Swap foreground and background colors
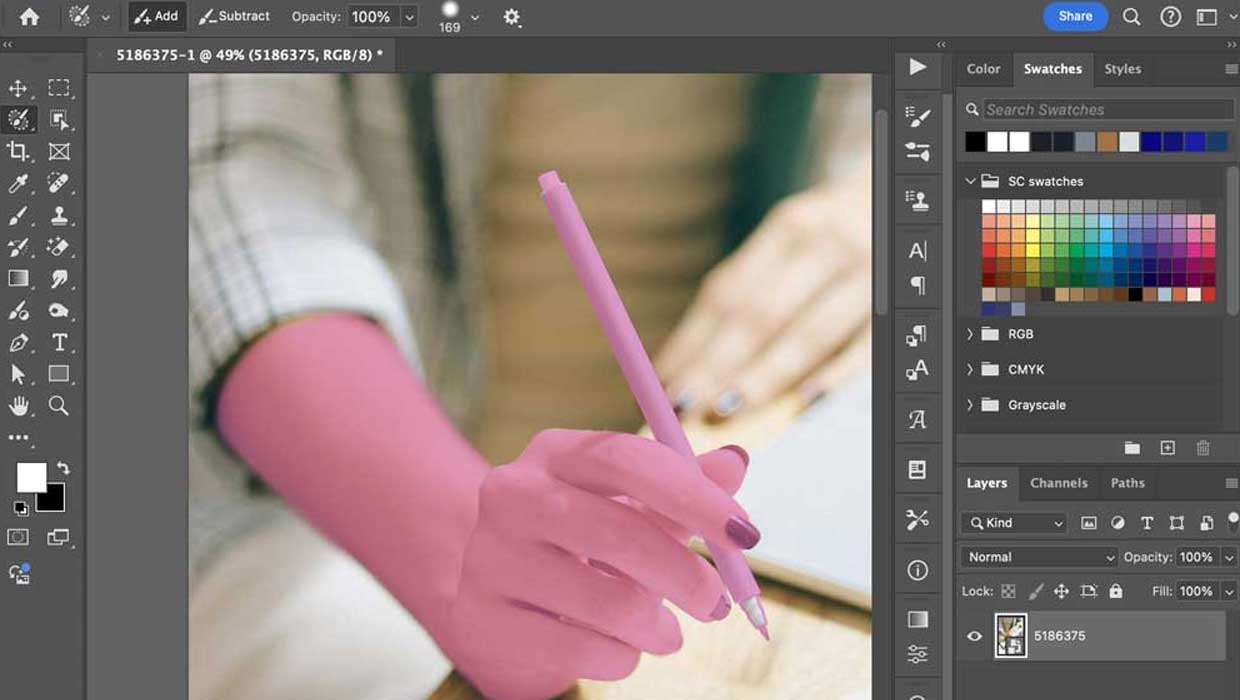This screenshot has width=1240, height=700. 63,468
